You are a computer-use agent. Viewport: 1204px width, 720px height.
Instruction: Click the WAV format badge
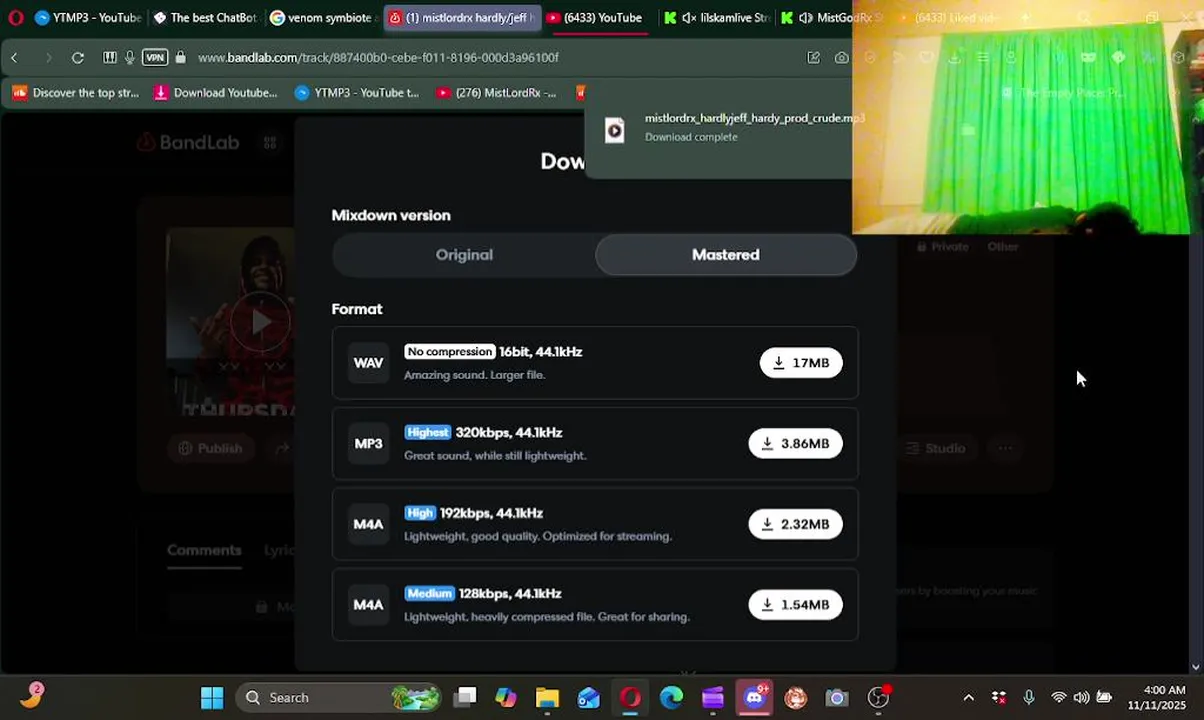point(368,363)
